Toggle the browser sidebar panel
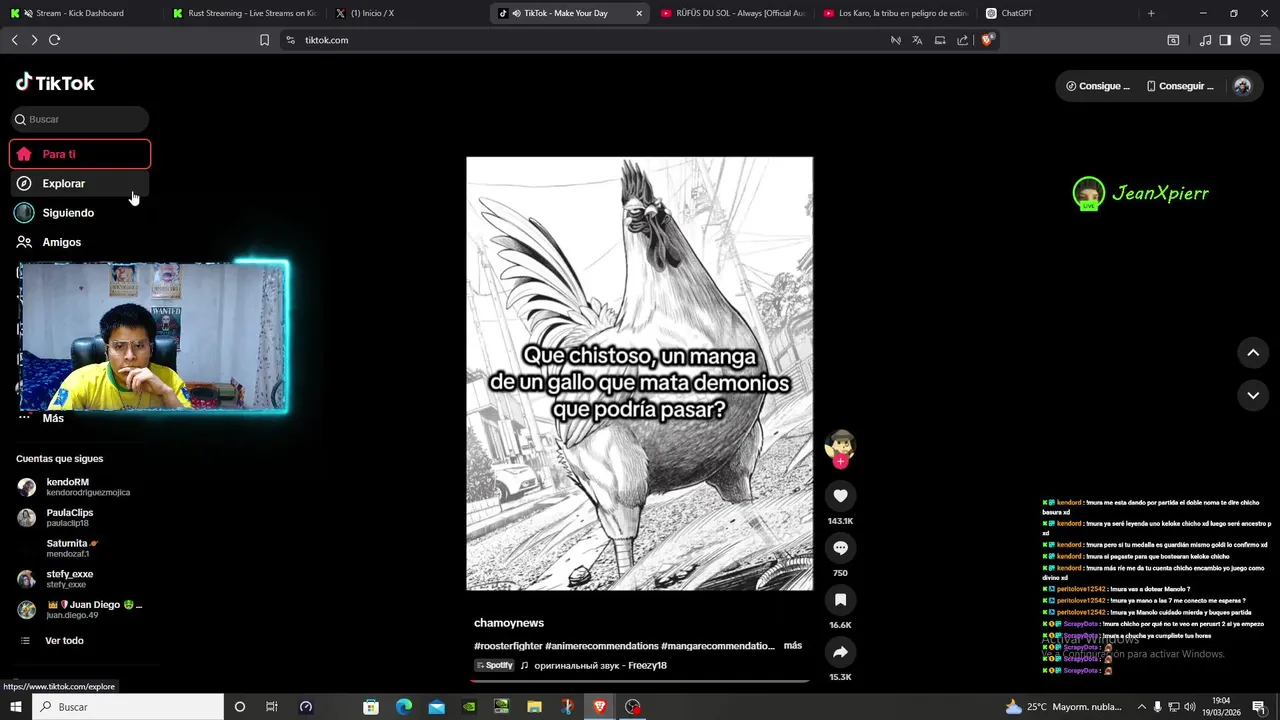Screen dimensions: 1280x720 (x=1225, y=40)
